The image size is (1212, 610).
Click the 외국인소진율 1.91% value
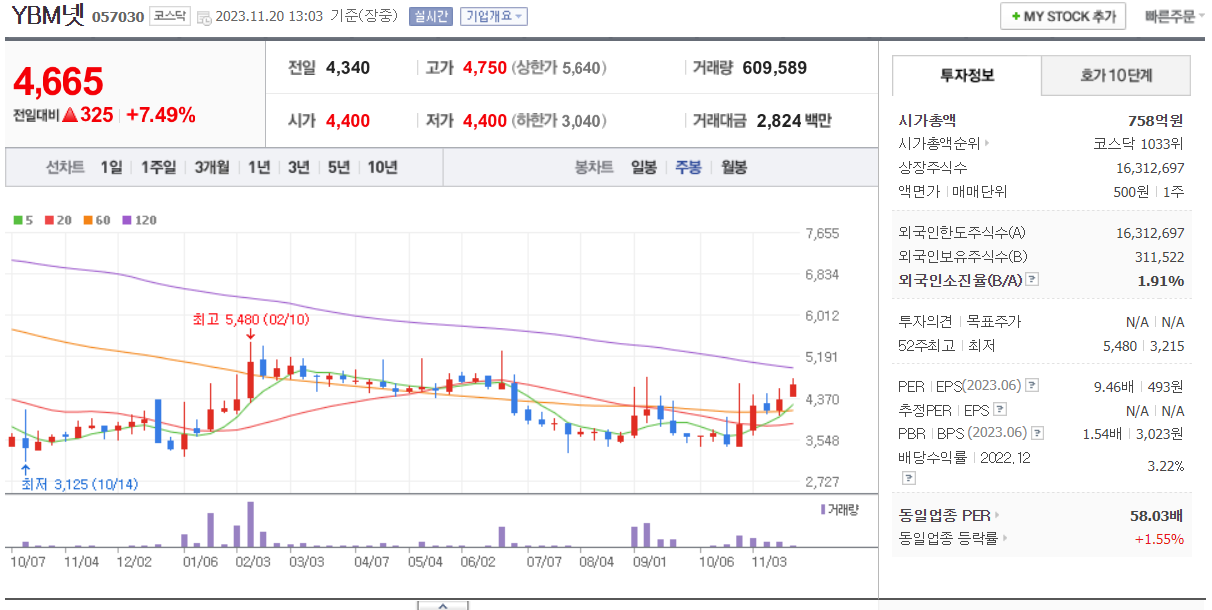click(x=1161, y=280)
